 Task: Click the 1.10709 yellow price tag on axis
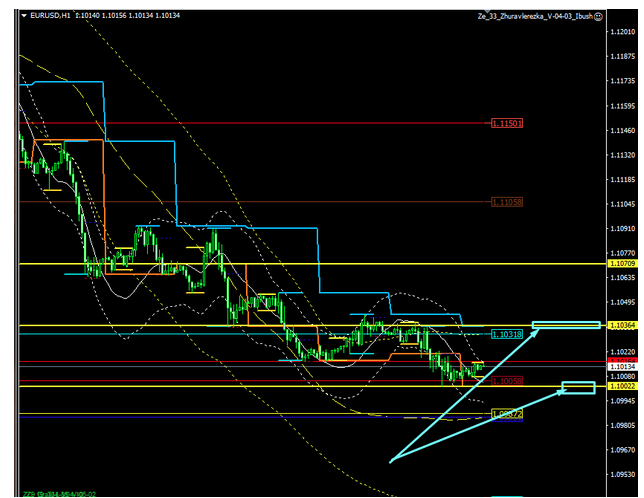point(622,264)
